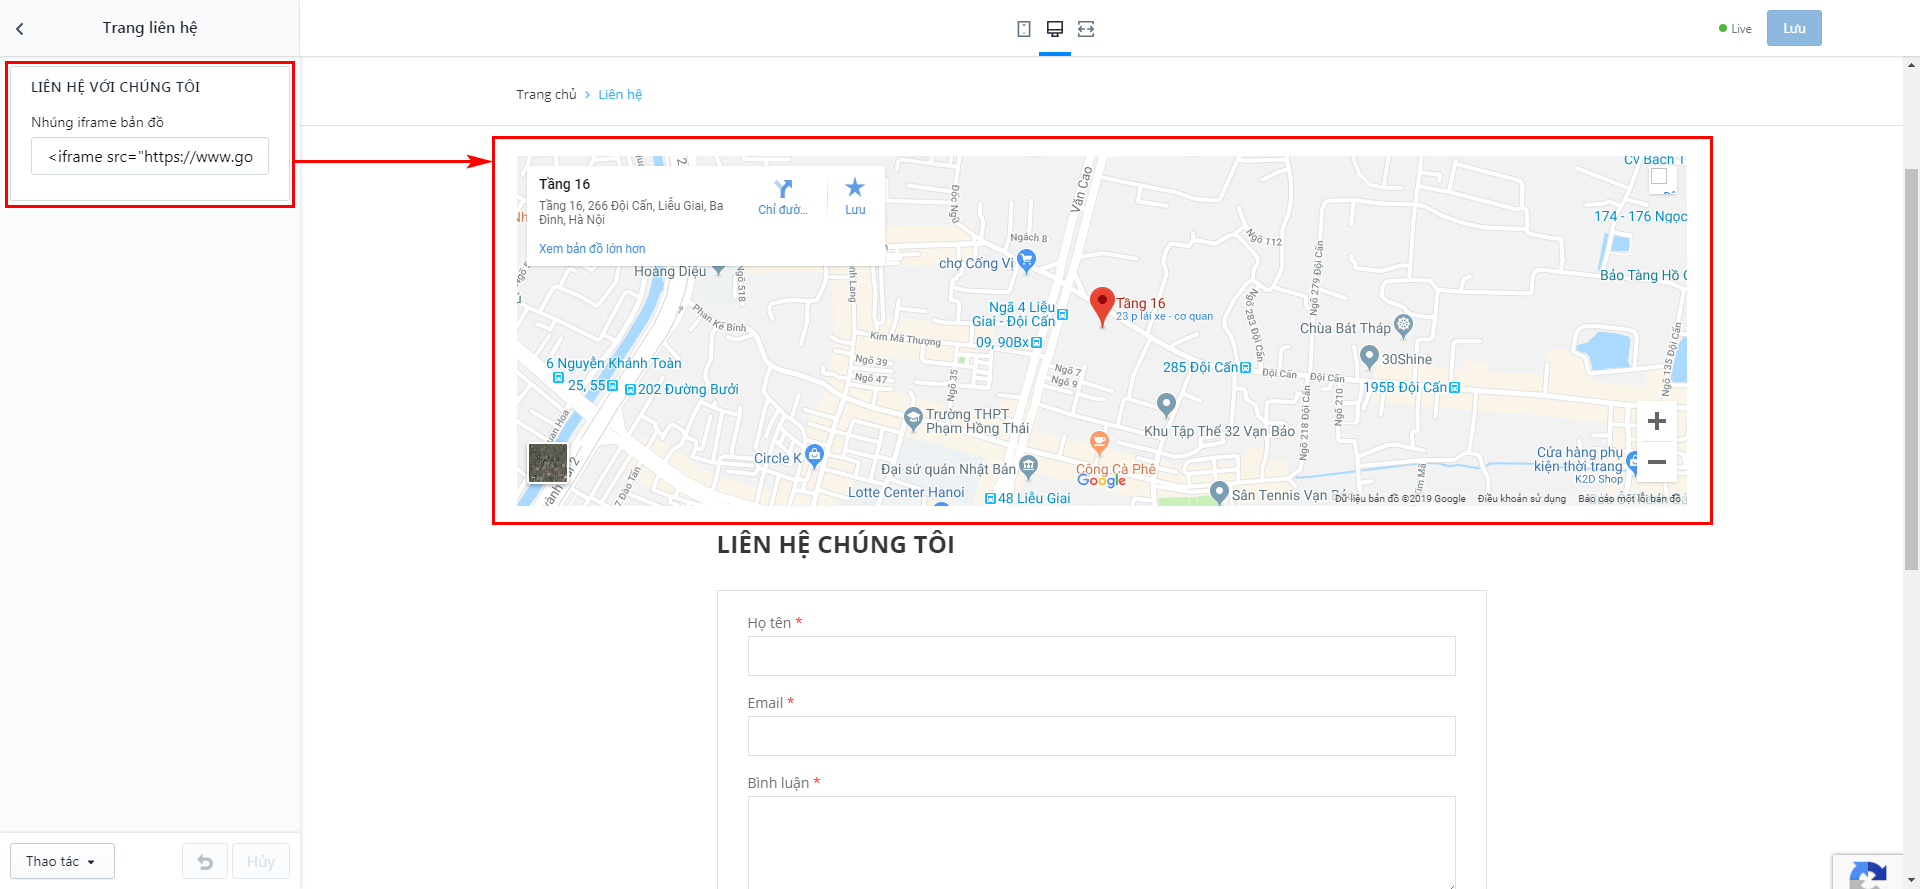Image resolution: width=1920 pixels, height=889 pixels.
Task: Click the Google logo on the map
Action: (x=1101, y=481)
